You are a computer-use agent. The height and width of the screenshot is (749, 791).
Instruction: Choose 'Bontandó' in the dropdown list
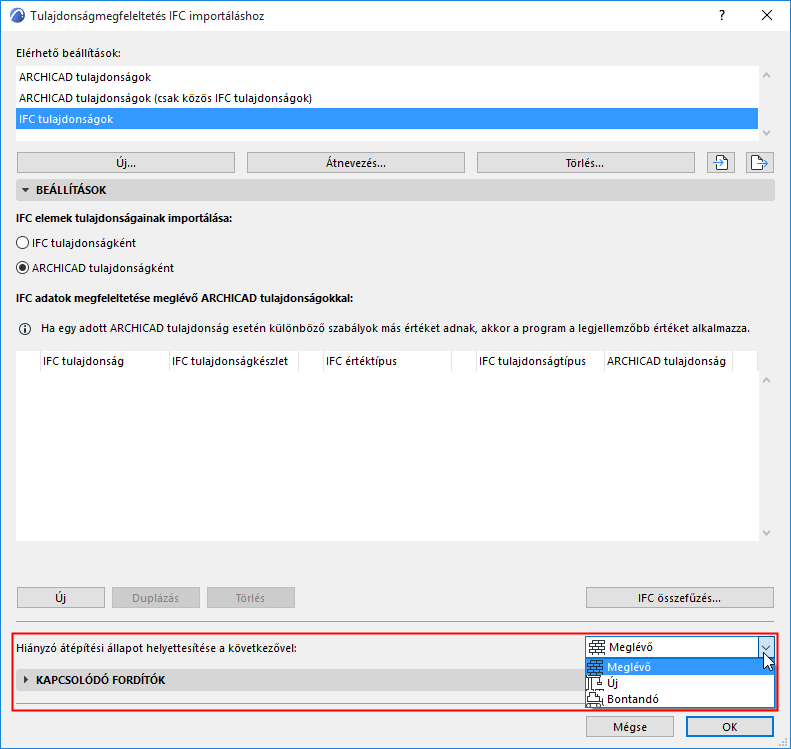pyautogui.click(x=680, y=699)
